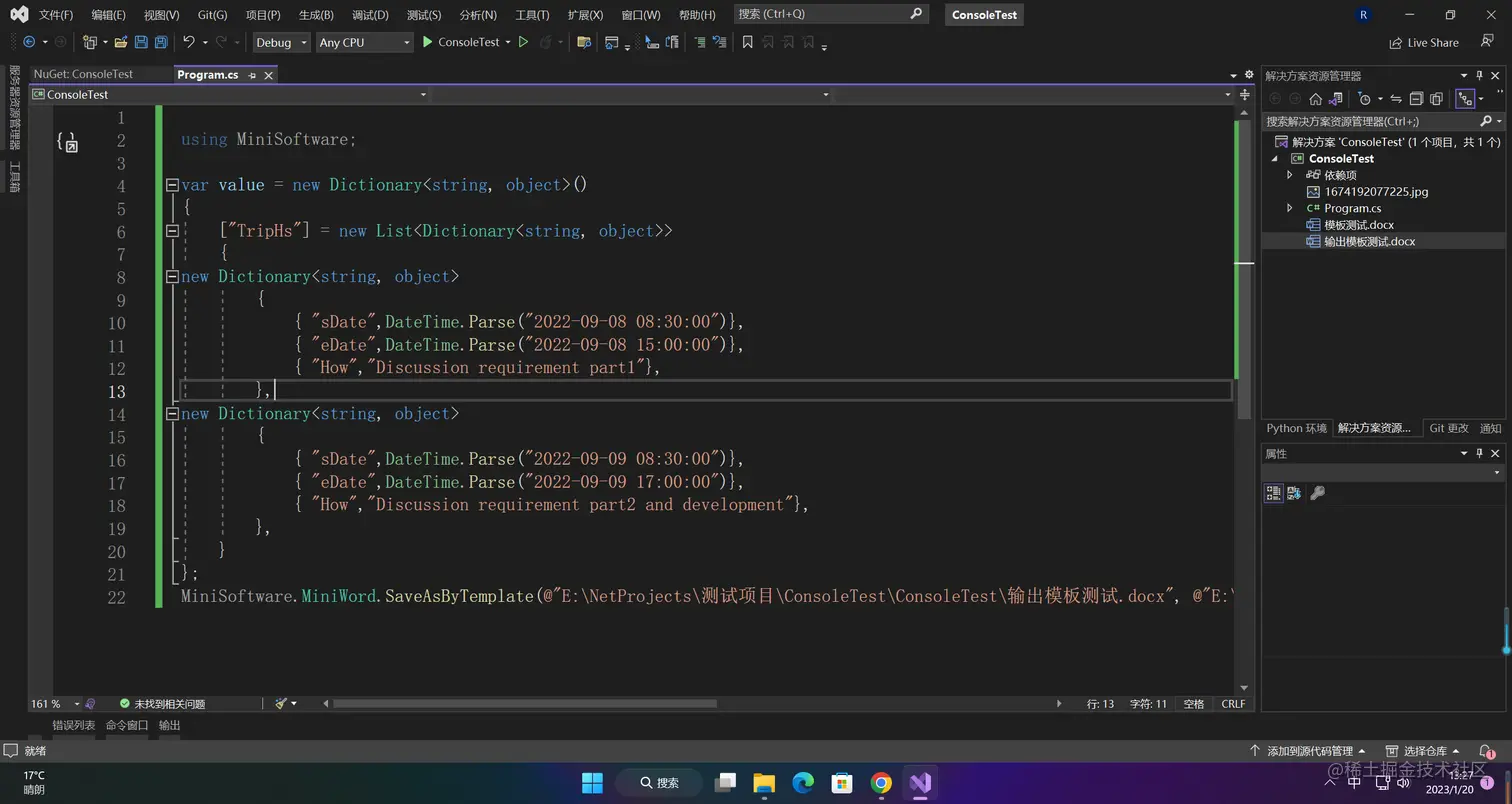Toggle auto-hide pin on Properties panel

click(x=1480, y=453)
